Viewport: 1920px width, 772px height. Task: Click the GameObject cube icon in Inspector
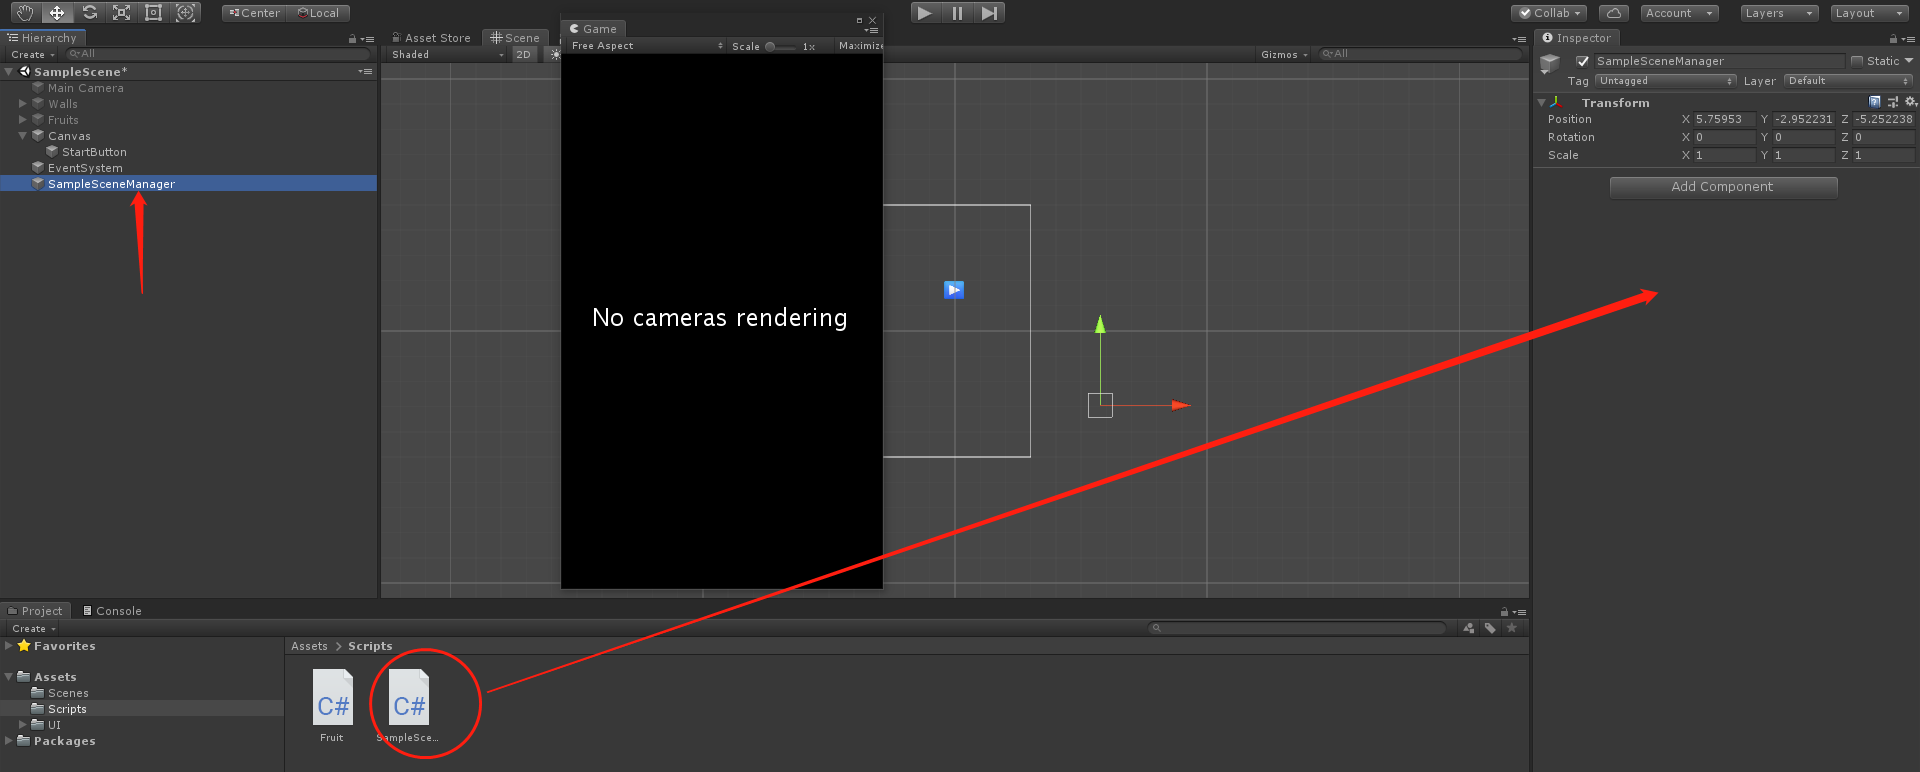point(1550,64)
